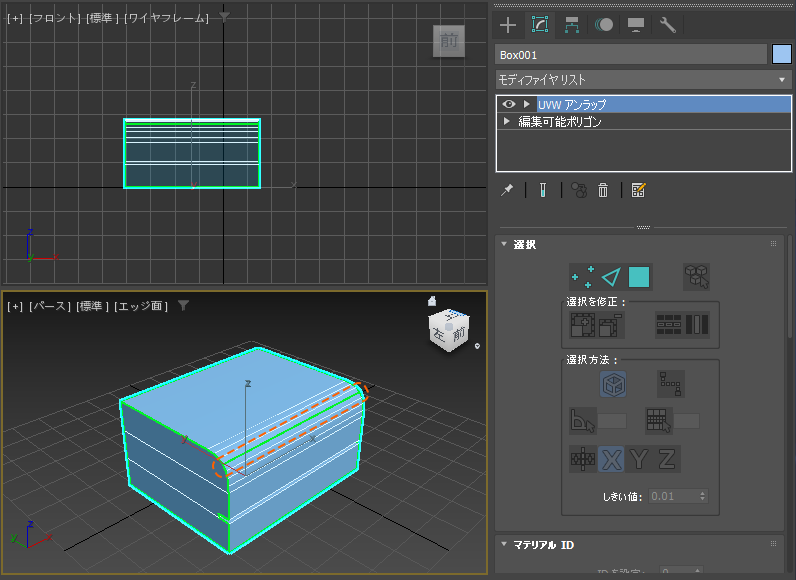
Task: Click the filter funnel in front viewport
Action: pyautogui.click(x=224, y=18)
